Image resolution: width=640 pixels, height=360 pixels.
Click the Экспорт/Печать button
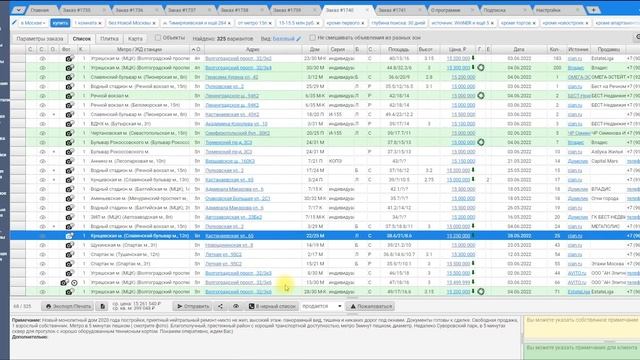68,306
